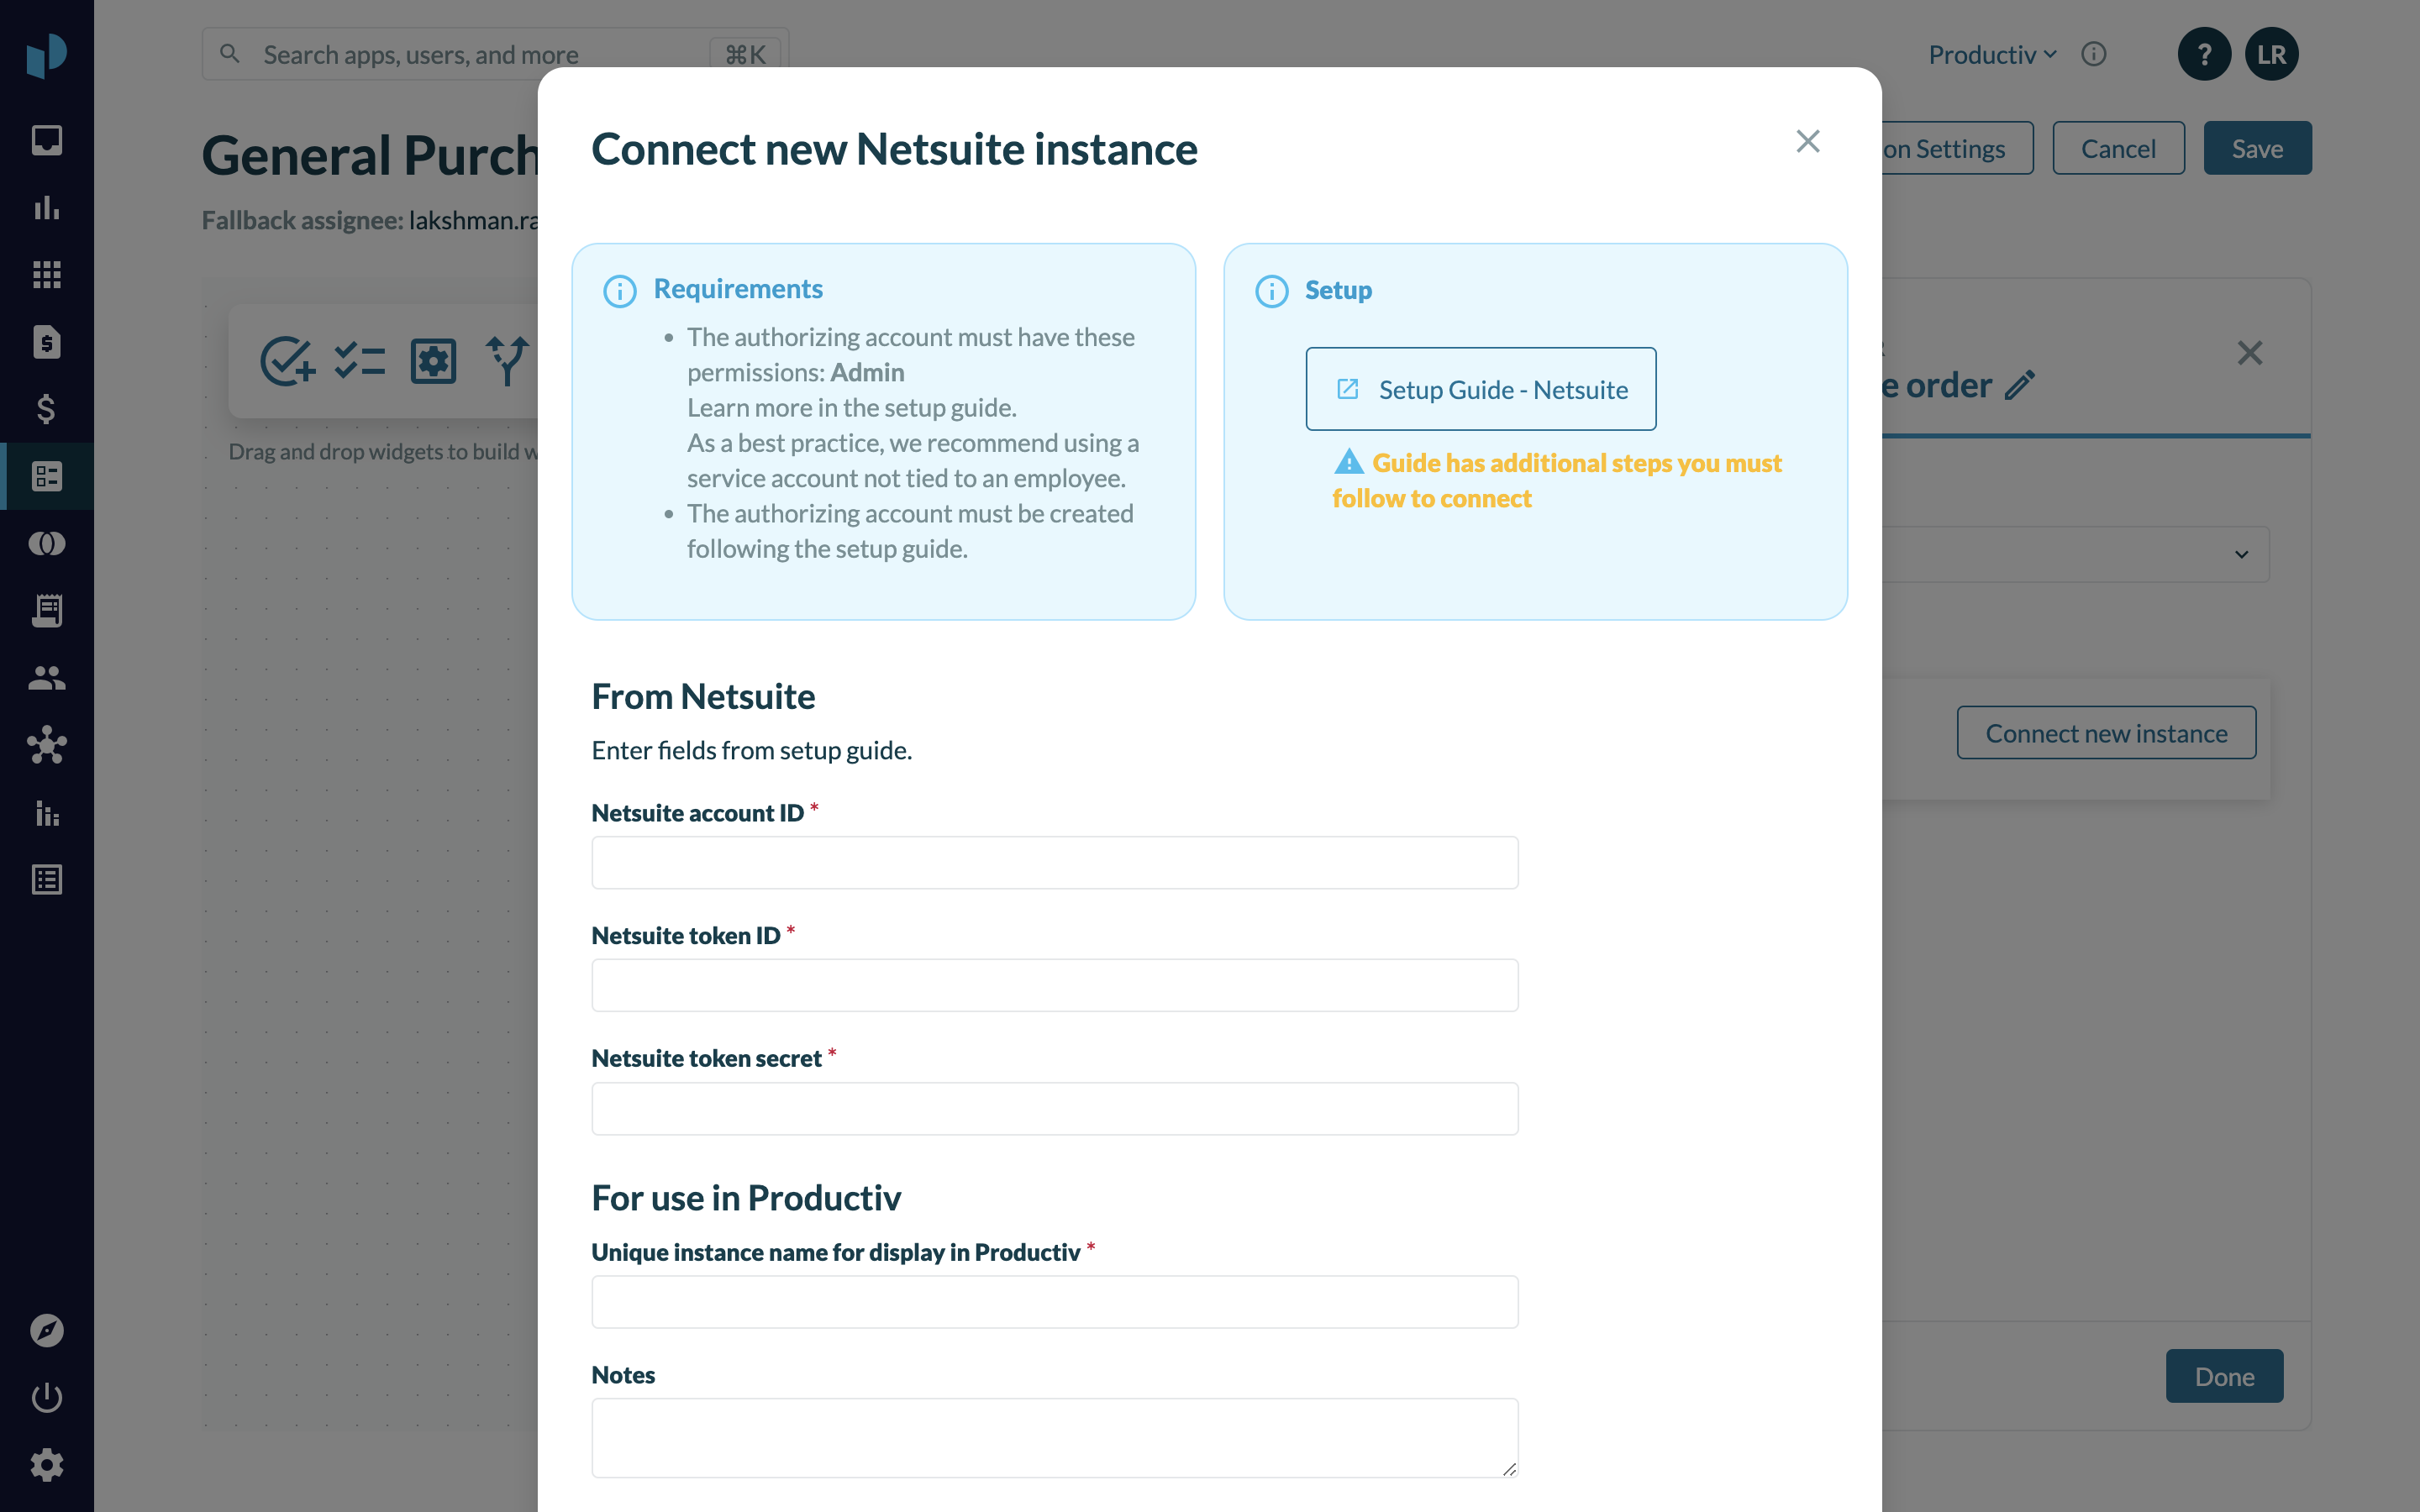Open the apps grid sidebar icon
Image resolution: width=2420 pixels, height=1512 pixels.
click(x=46, y=274)
